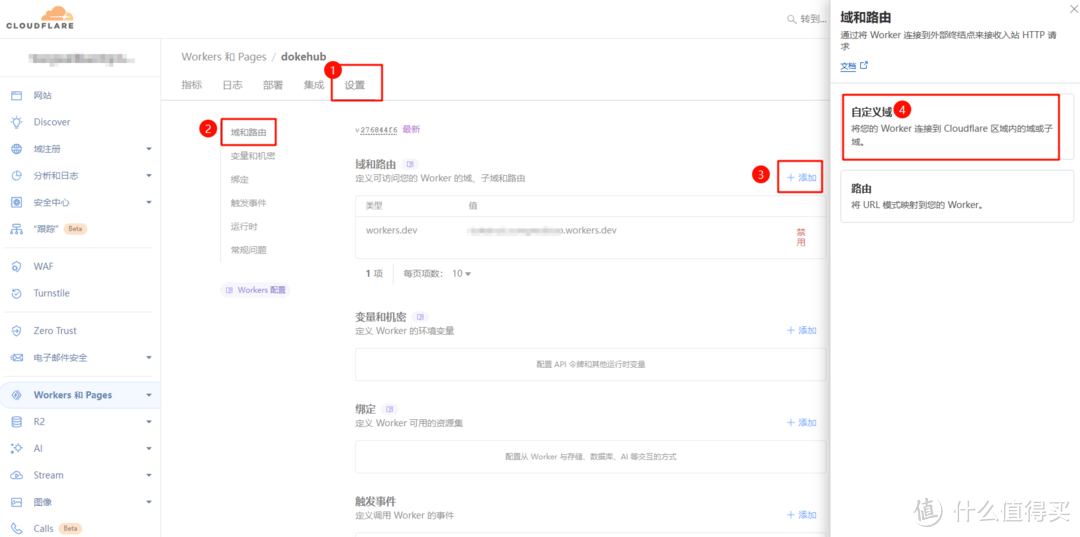This screenshot has width=1080, height=537.
Task: Open the docs badge beside 绑定 heading
Action: coord(390,409)
